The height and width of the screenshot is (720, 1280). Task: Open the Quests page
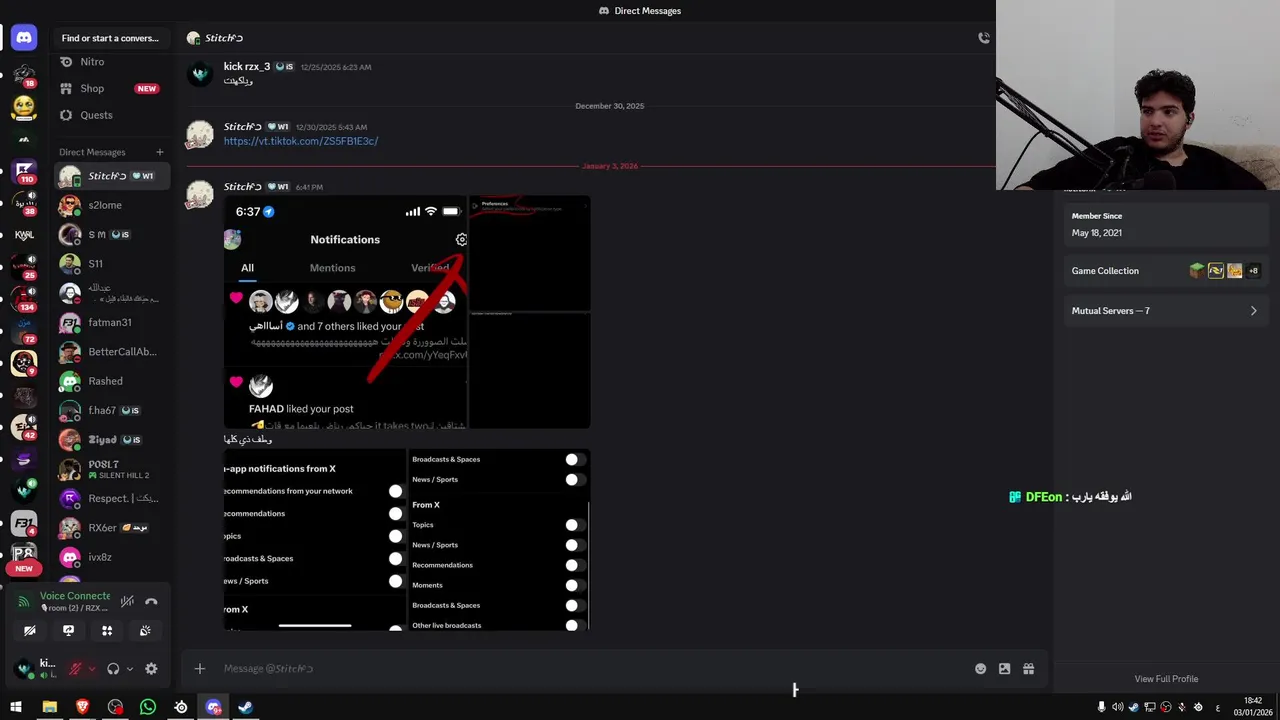pyautogui.click(x=112, y=115)
